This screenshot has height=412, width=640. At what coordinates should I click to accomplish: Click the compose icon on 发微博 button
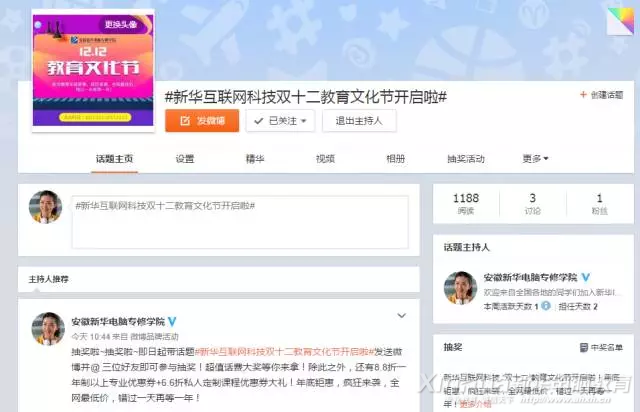[x=185, y=121]
